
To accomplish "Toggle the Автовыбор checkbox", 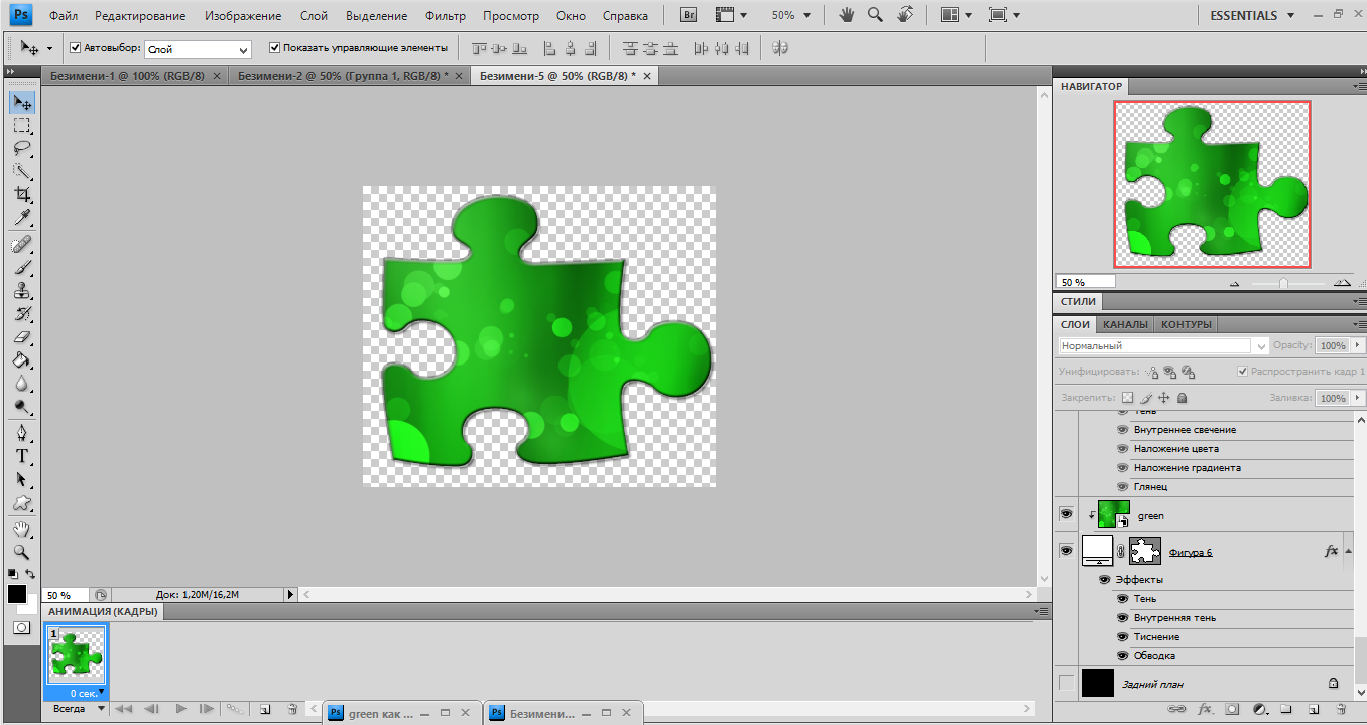I will click(x=76, y=48).
